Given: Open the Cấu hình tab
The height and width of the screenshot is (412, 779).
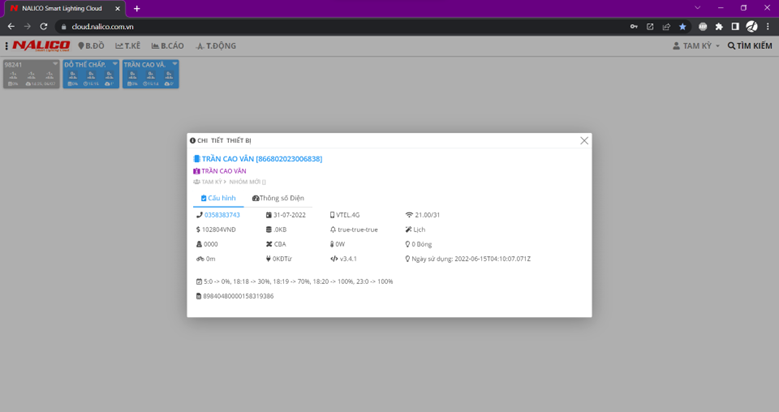Looking at the screenshot, I should [x=218, y=198].
